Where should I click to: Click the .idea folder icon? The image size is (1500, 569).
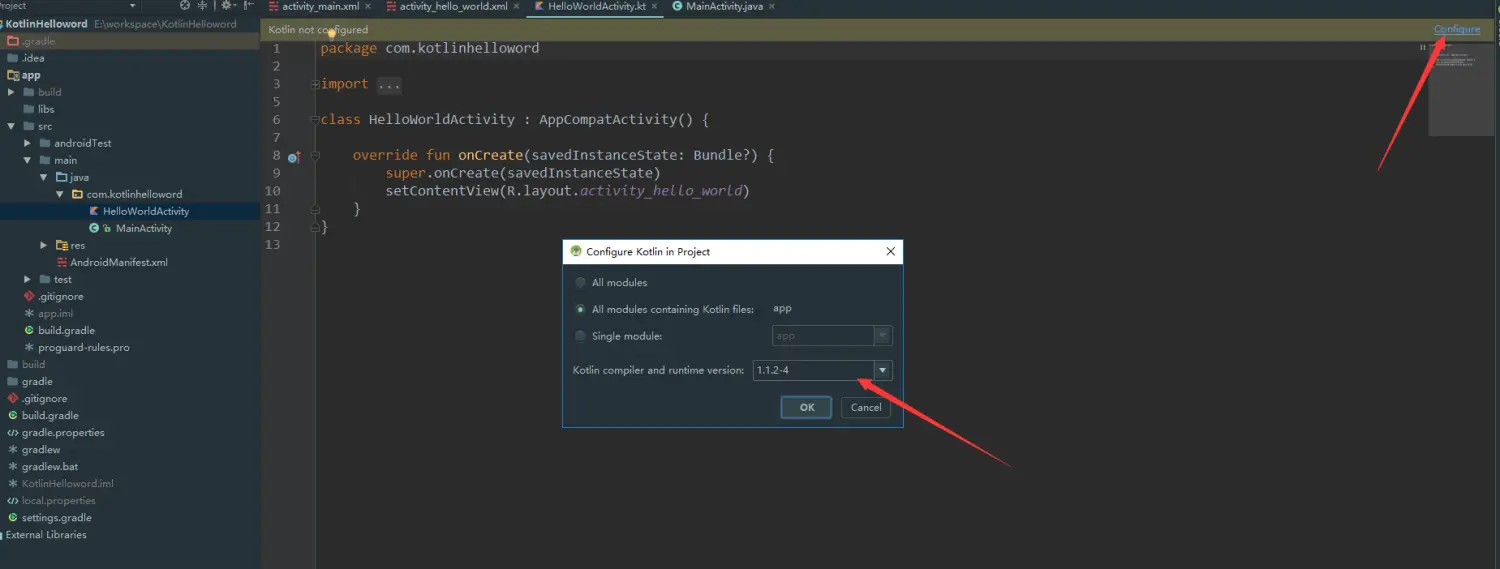point(13,58)
